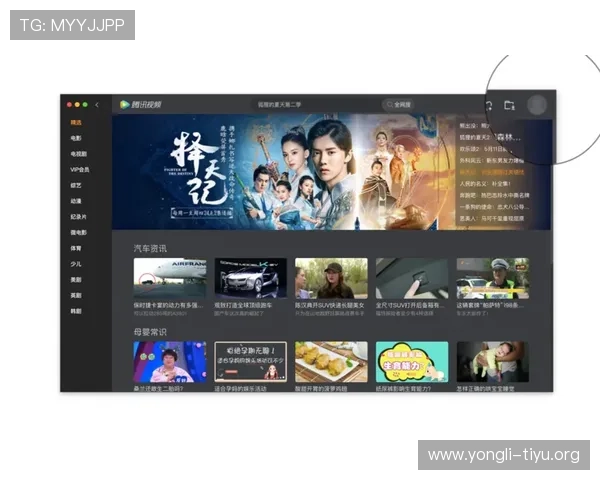Select the 欢乐颂2 banner list entry

click(x=484, y=149)
